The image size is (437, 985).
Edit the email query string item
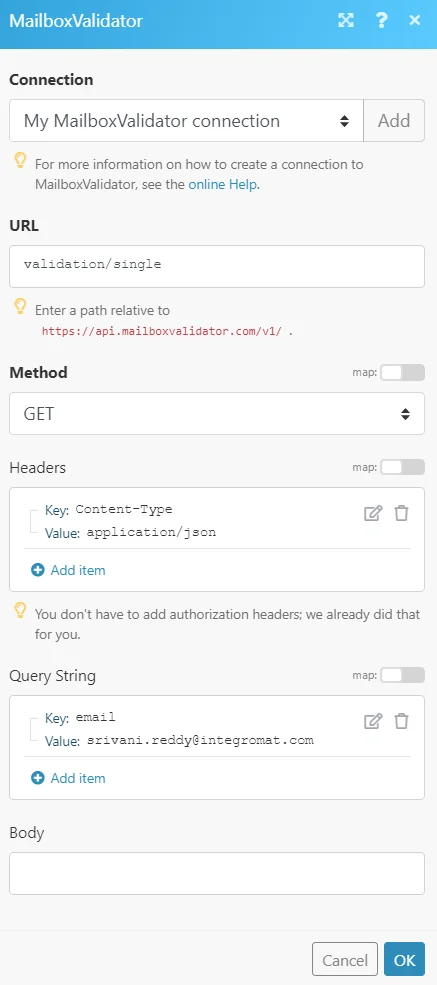[x=373, y=721]
